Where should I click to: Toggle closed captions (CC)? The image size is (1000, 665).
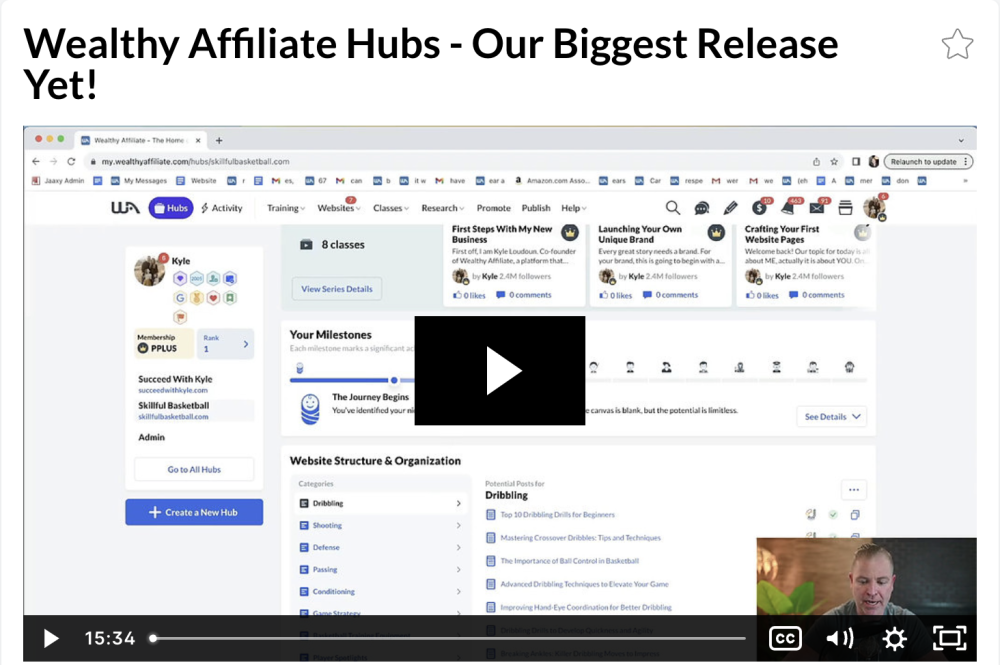[x=785, y=638]
